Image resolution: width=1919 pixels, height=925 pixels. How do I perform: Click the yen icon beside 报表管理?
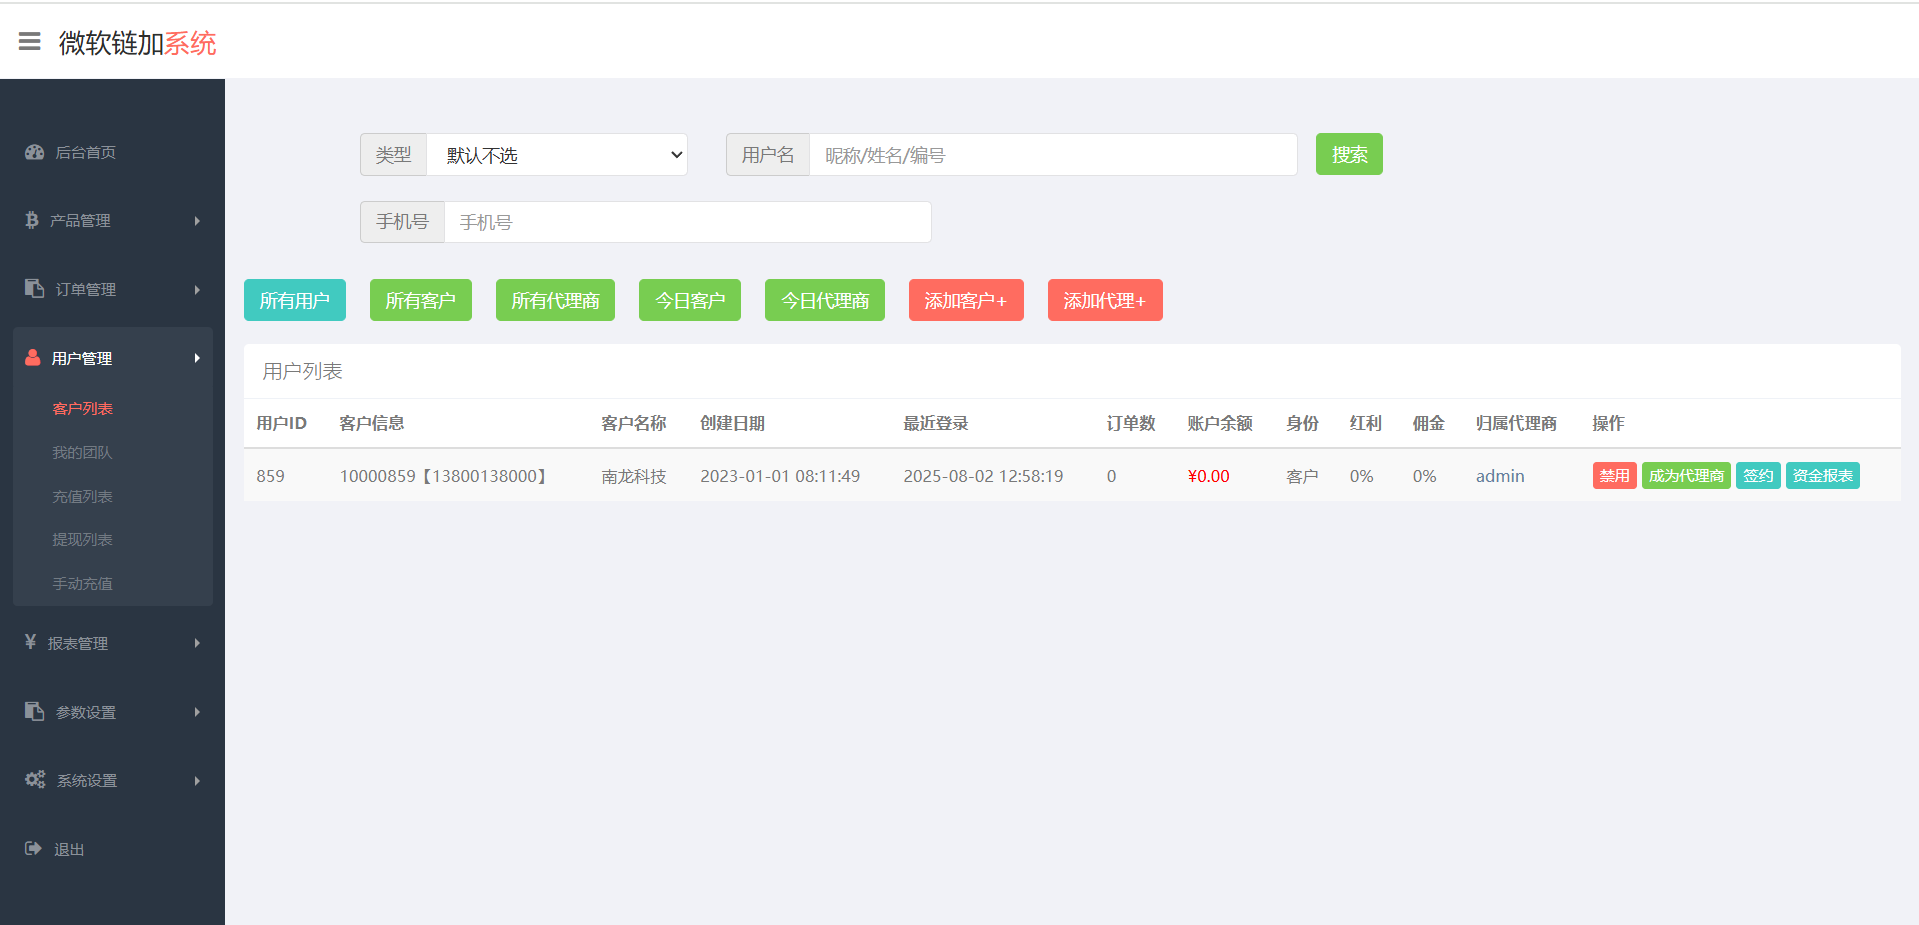pyautogui.click(x=30, y=642)
